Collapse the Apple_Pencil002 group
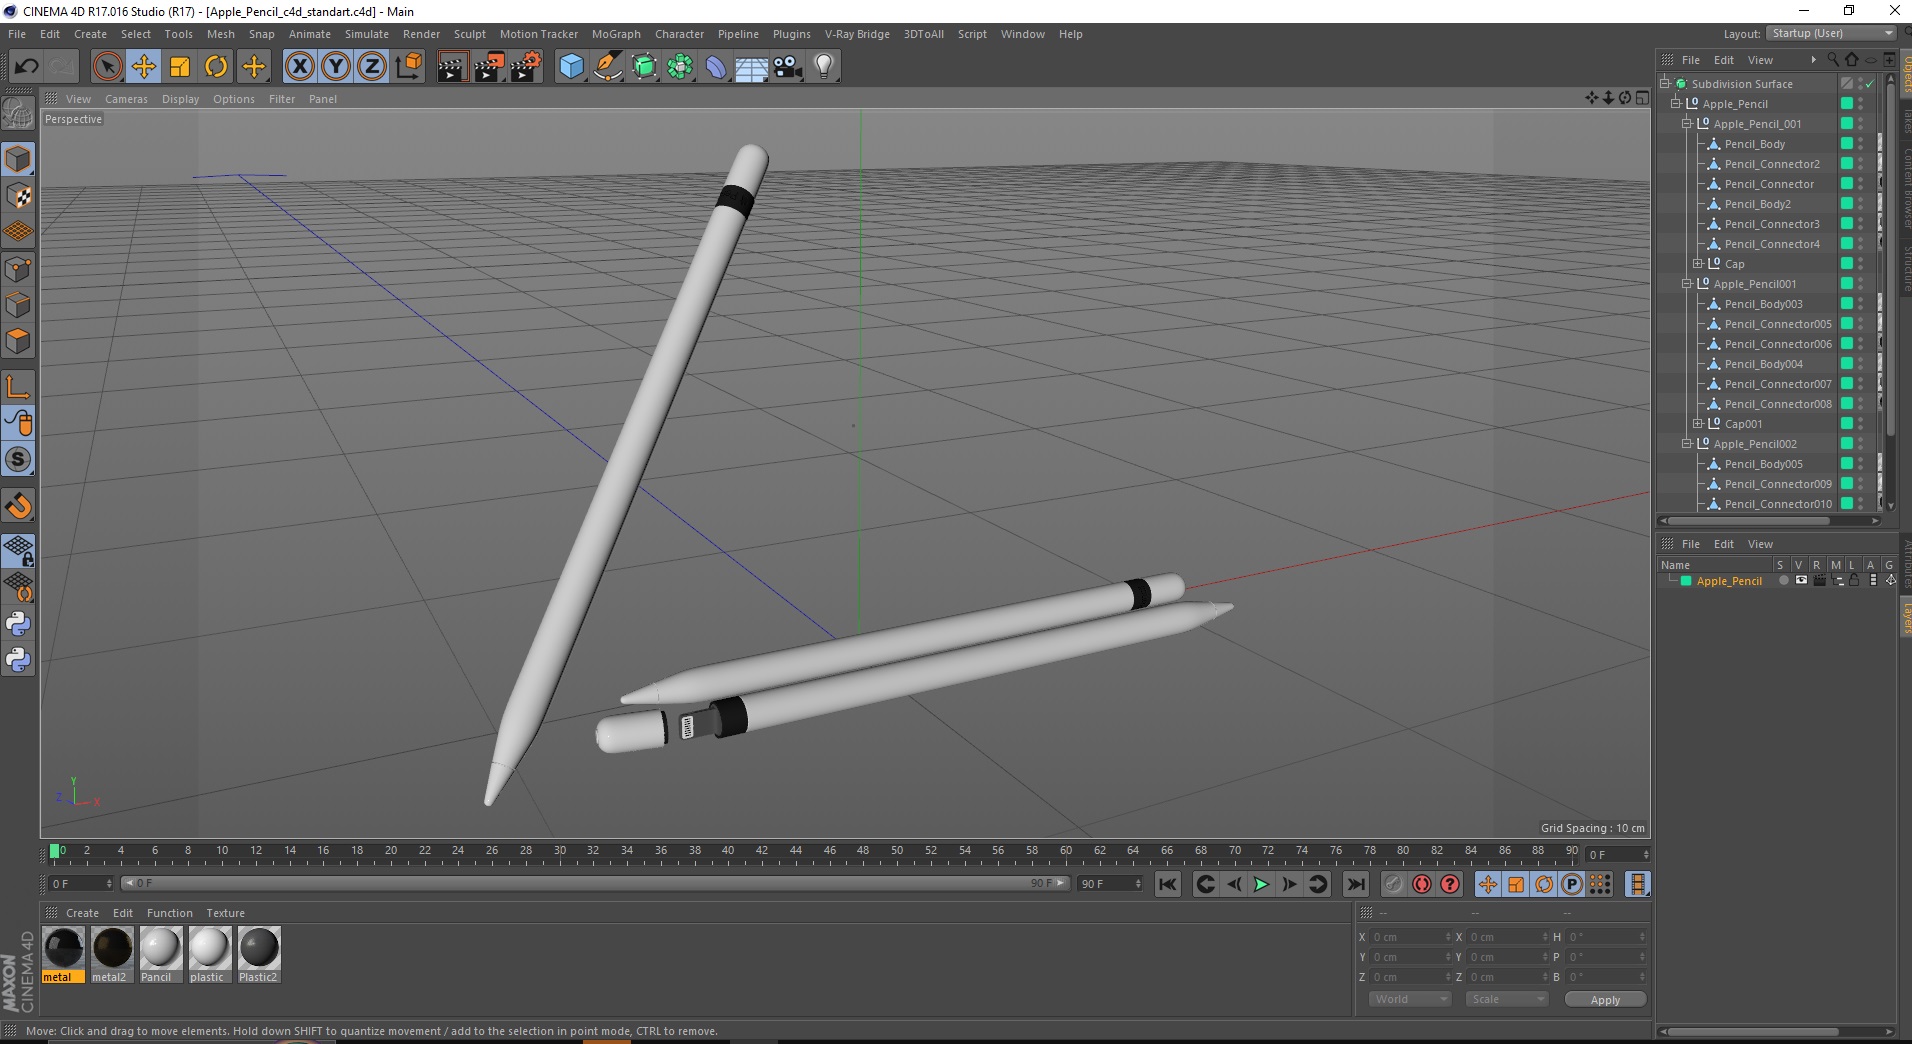Viewport: 1912px width, 1044px height. coord(1687,443)
